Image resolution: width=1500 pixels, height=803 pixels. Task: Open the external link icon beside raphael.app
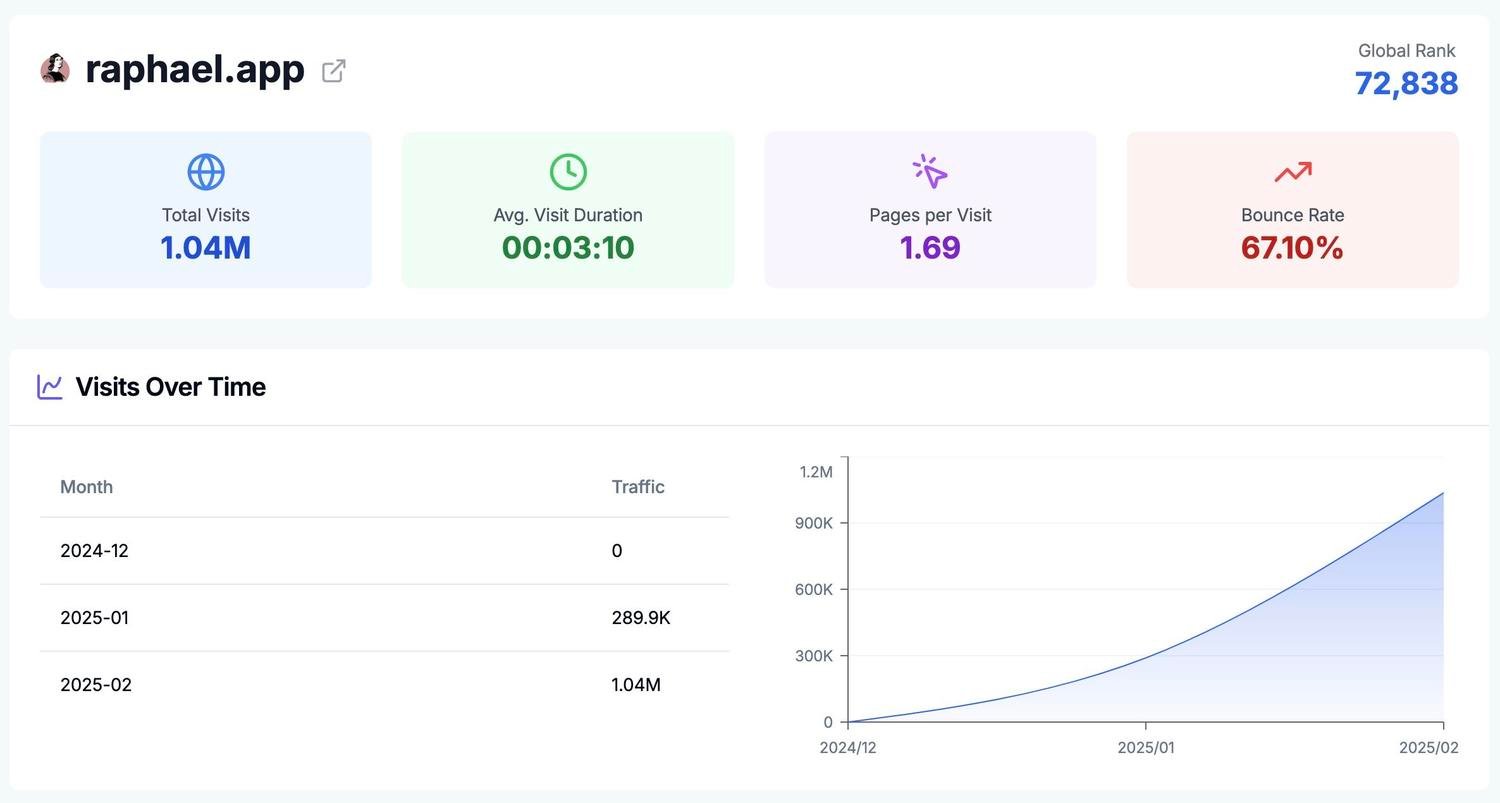333,71
